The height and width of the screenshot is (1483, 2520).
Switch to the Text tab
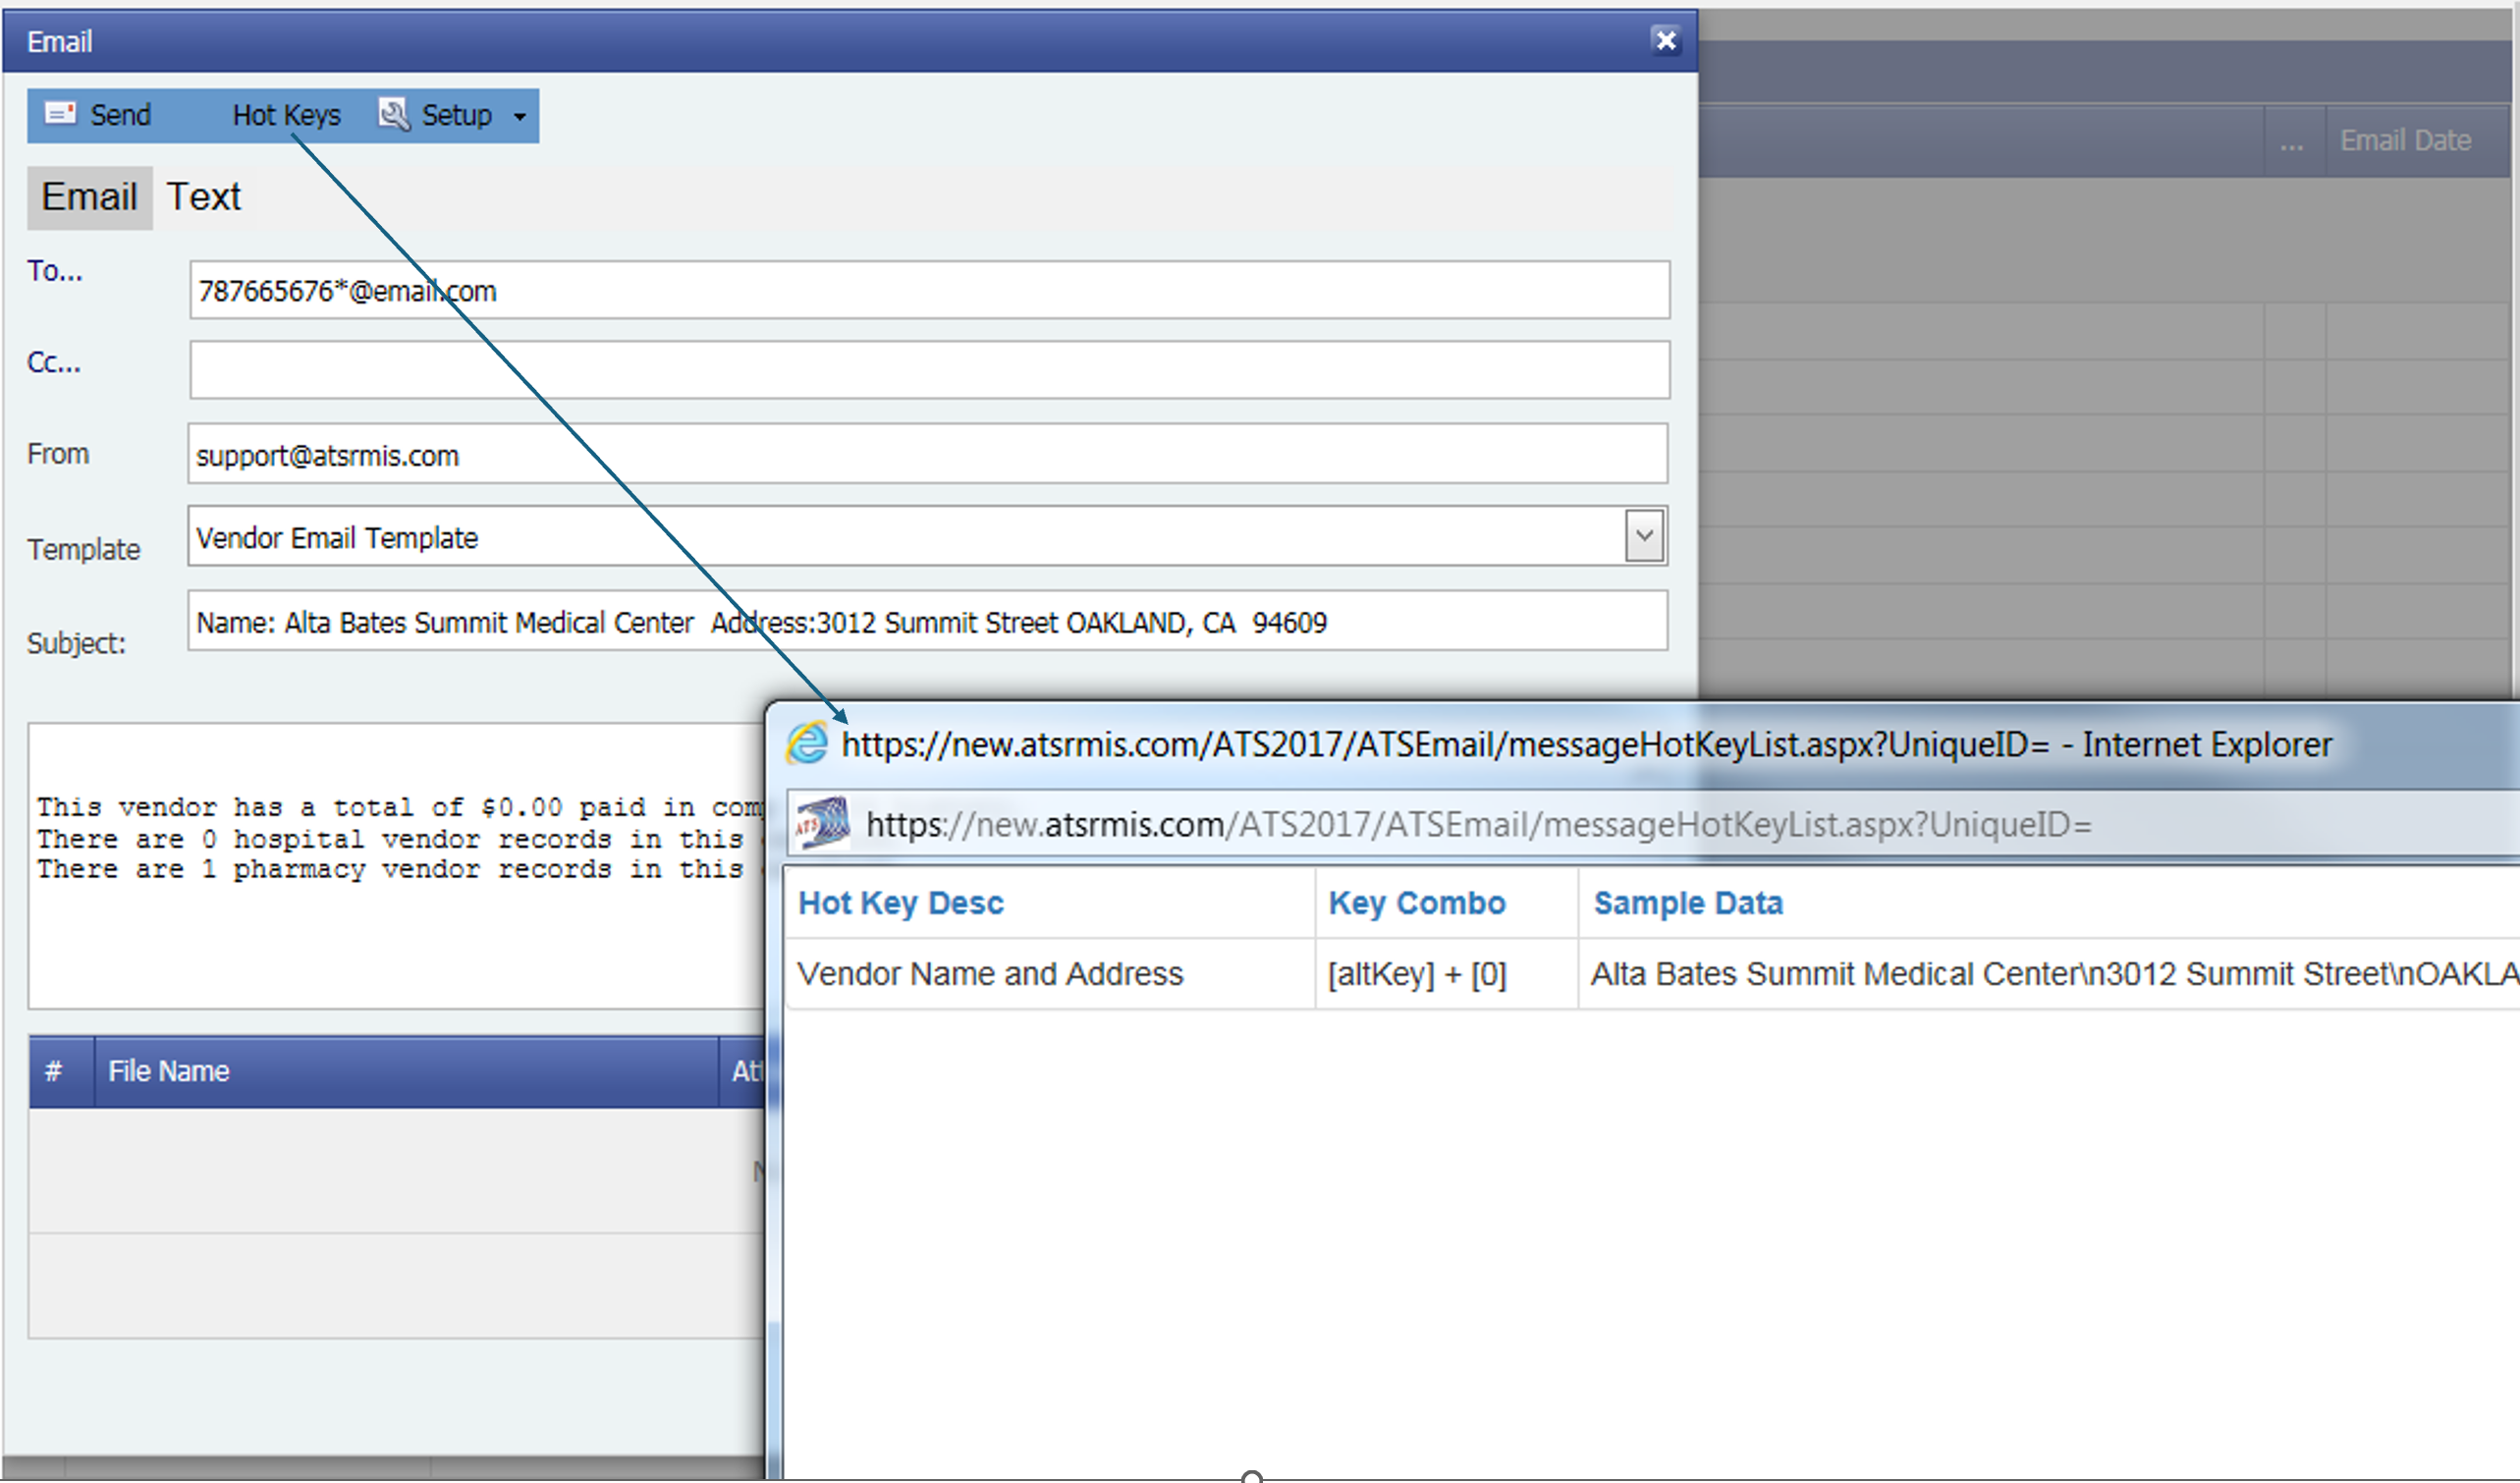coord(203,197)
